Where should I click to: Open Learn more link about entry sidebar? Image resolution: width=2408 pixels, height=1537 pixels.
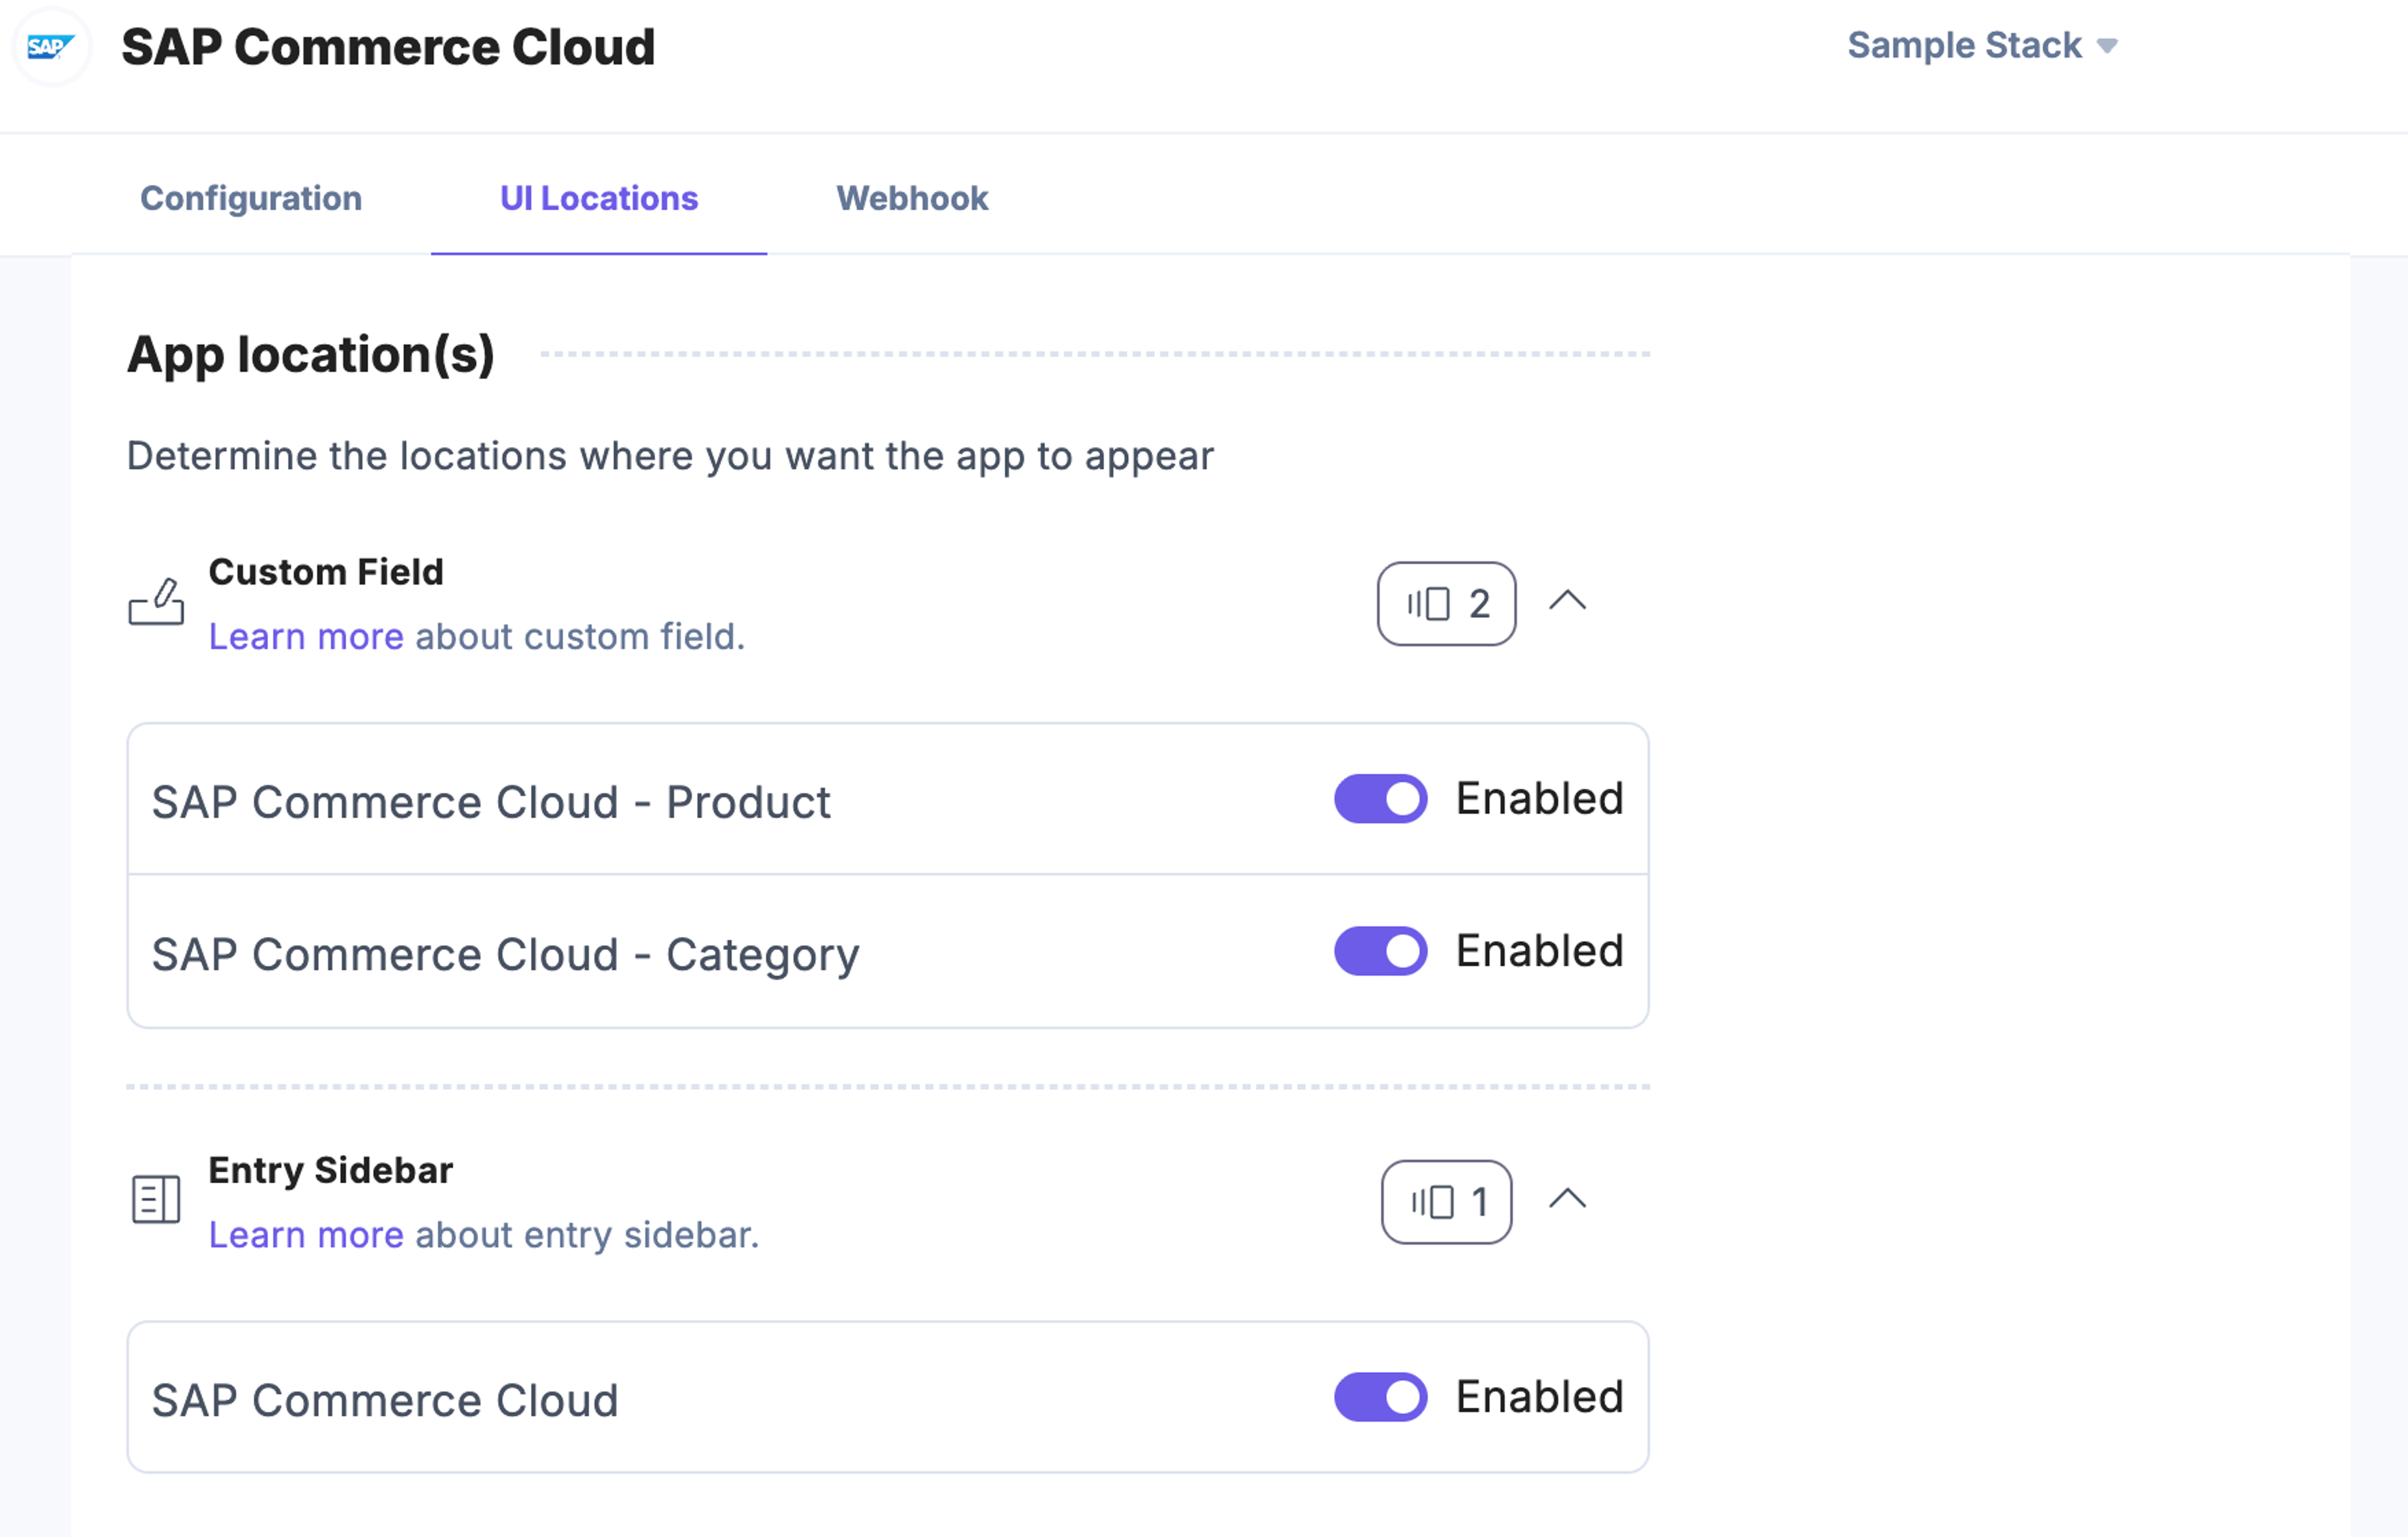pyautogui.click(x=306, y=1235)
